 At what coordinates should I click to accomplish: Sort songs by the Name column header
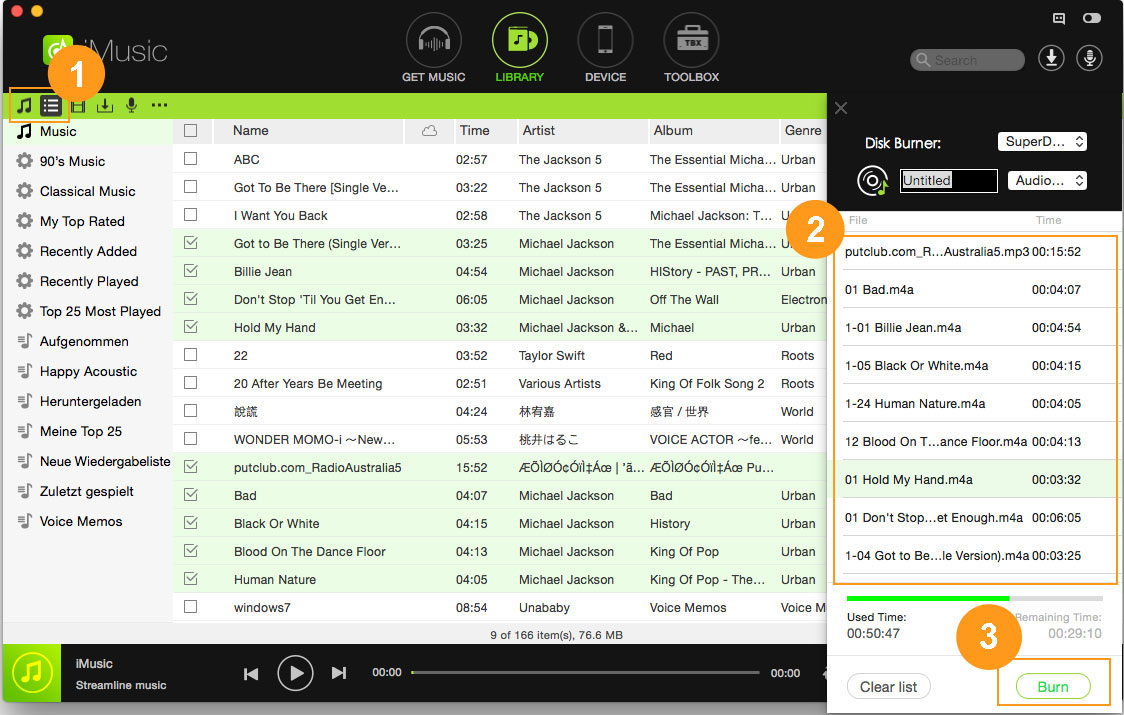pyautogui.click(x=310, y=131)
